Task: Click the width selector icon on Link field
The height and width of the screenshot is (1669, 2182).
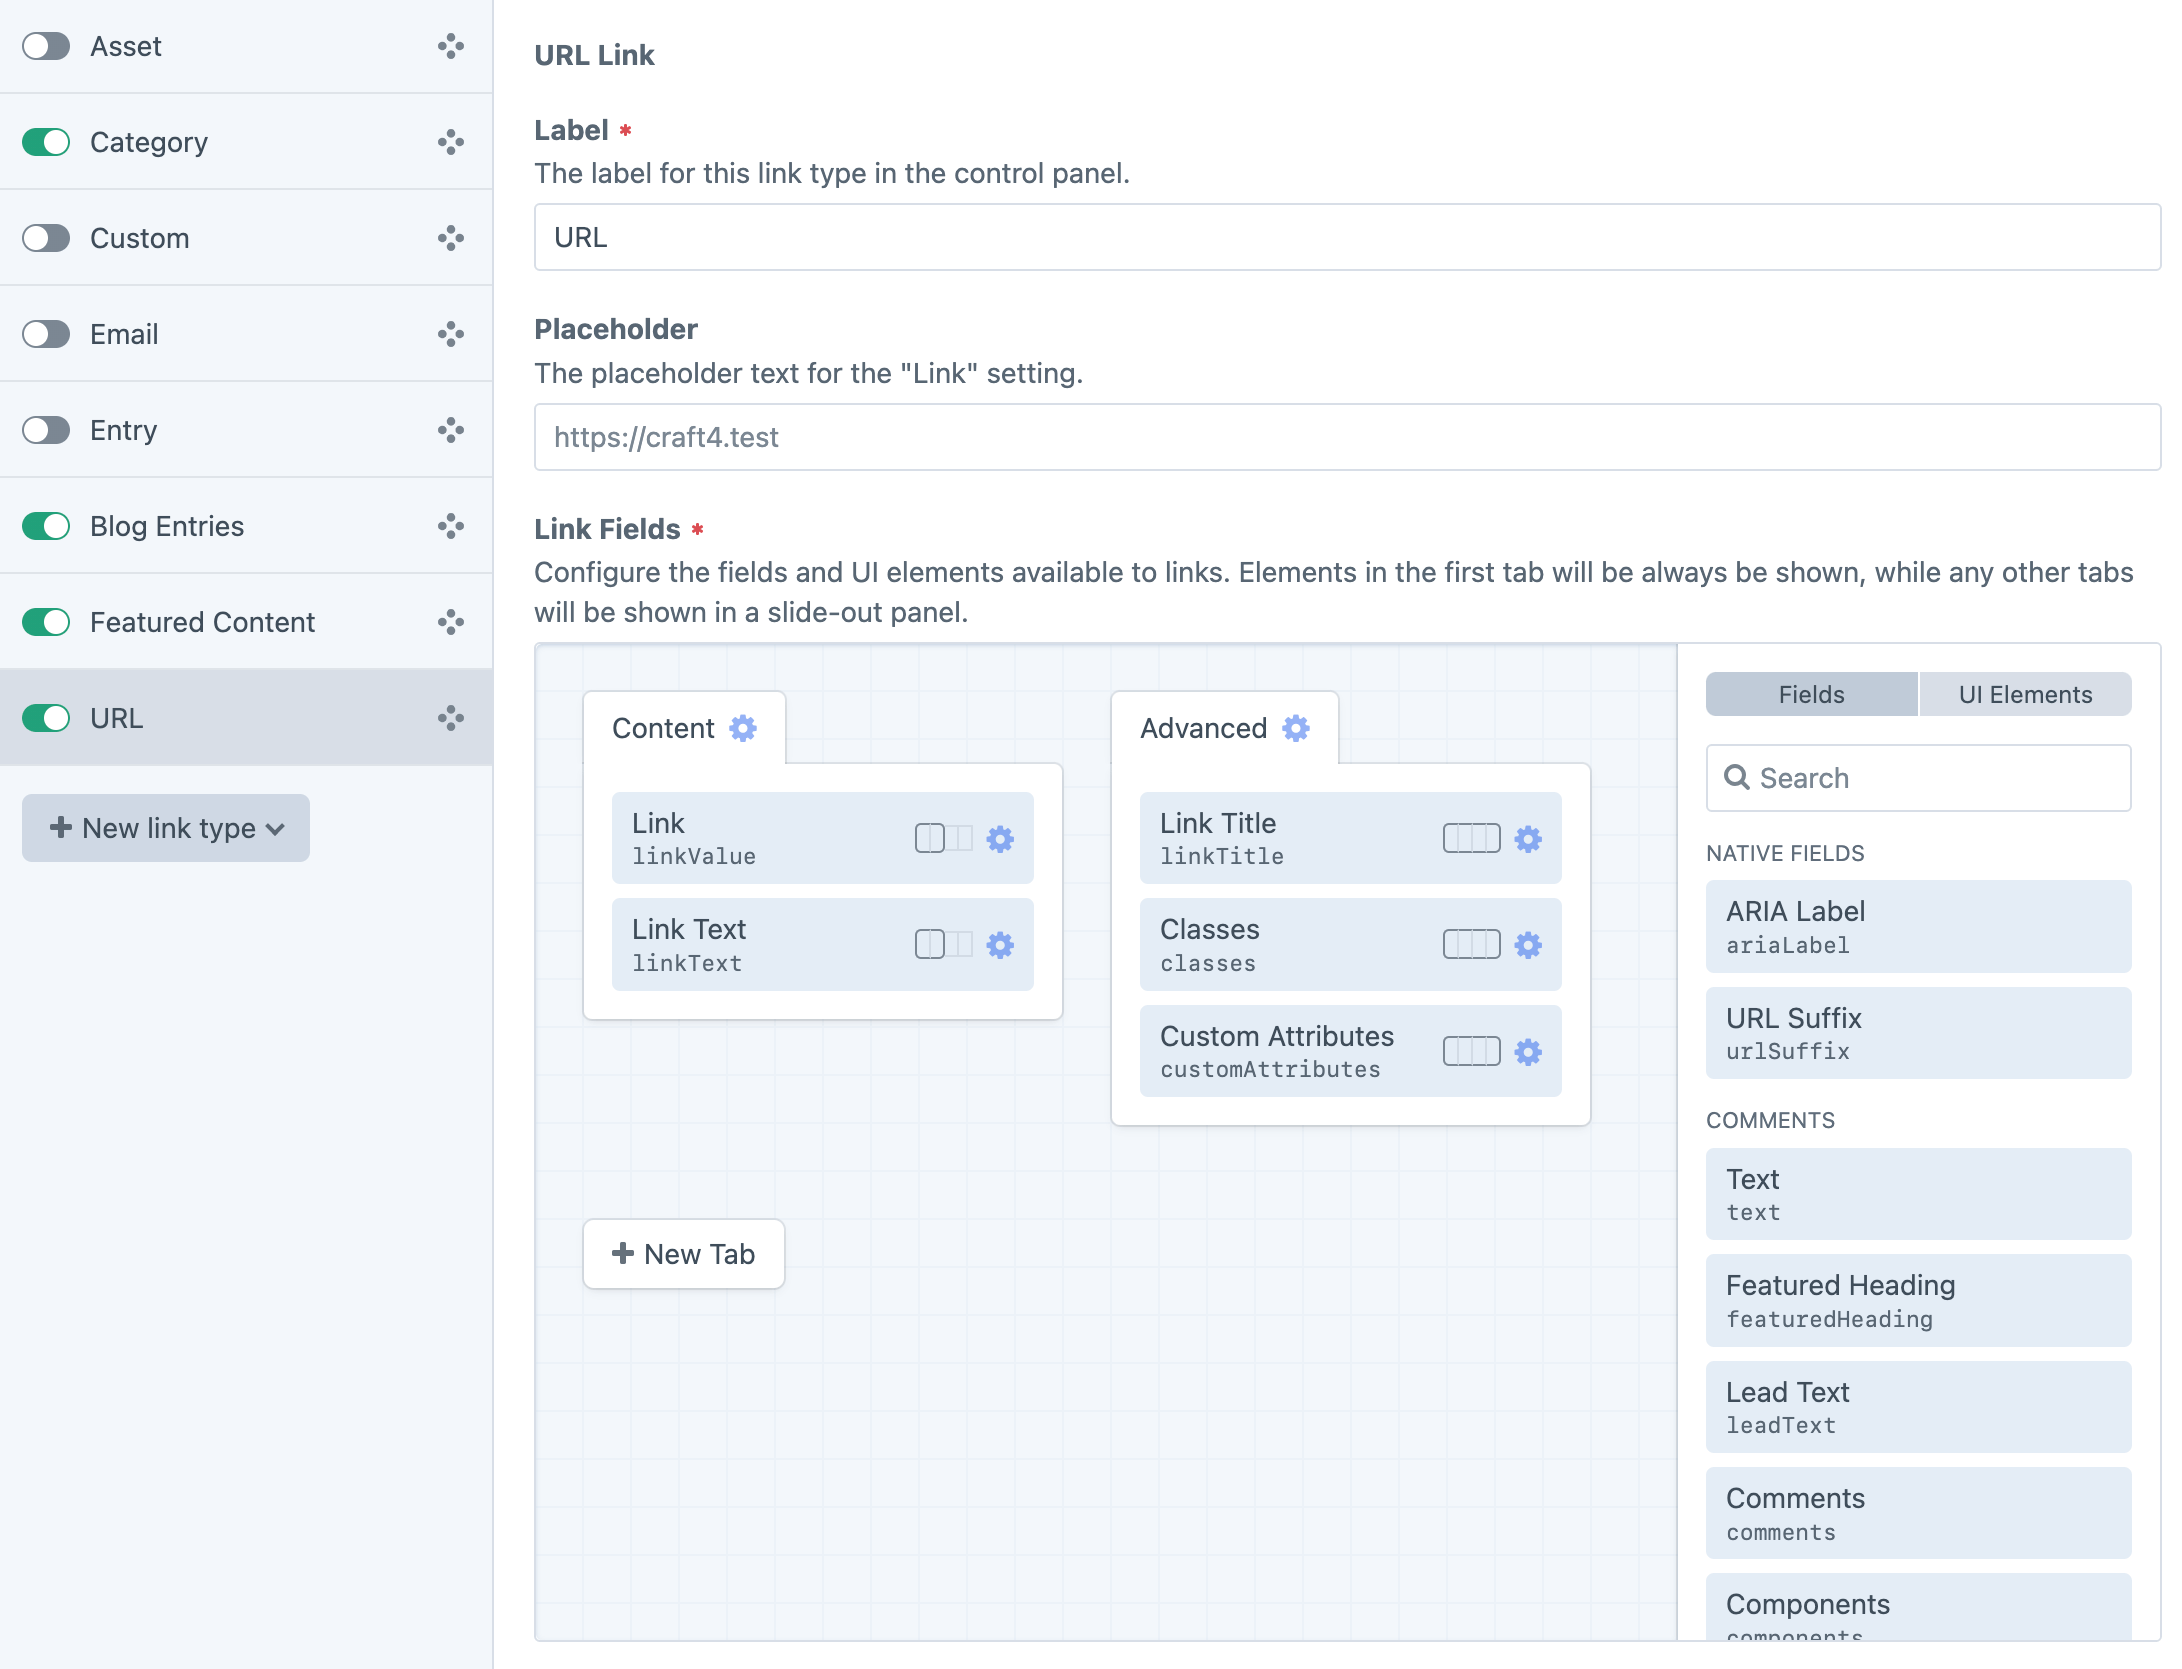Action: [x=943, y=839]
